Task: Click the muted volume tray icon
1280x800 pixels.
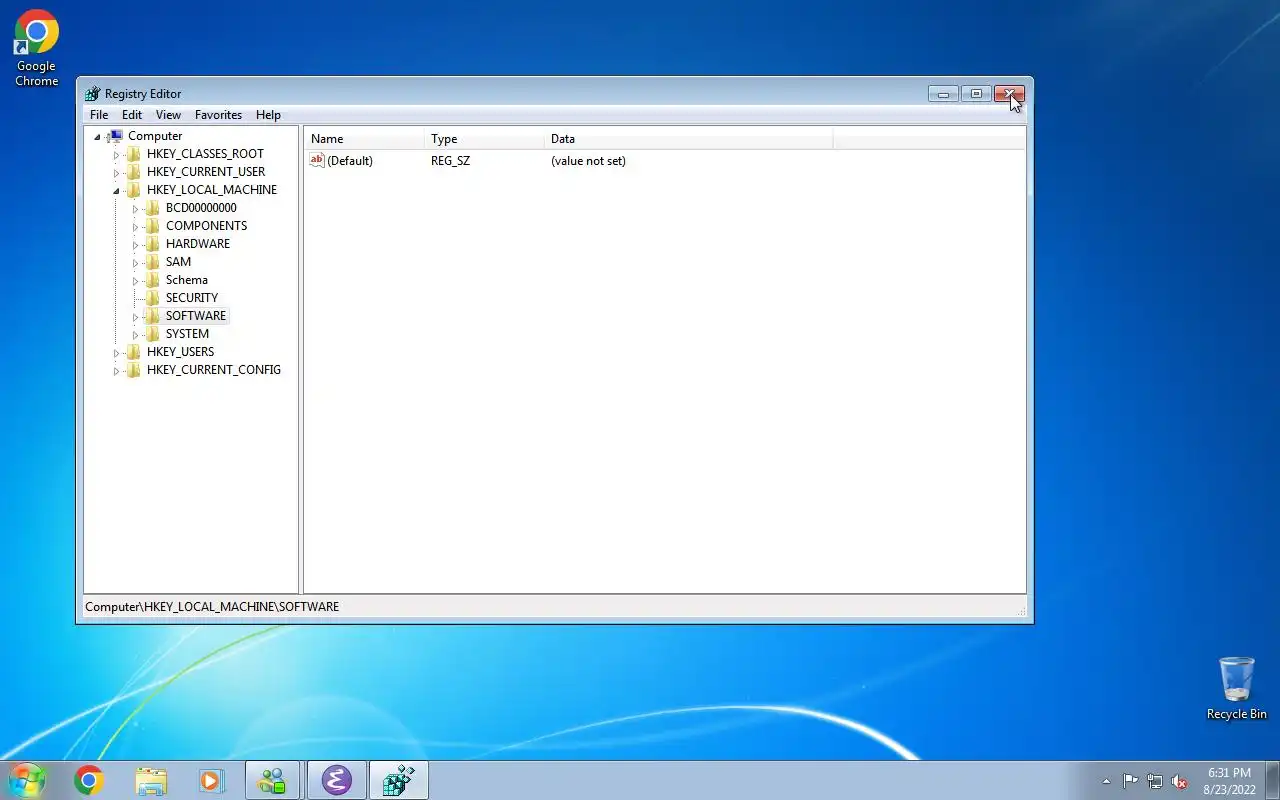Action: pos(1179,781)
